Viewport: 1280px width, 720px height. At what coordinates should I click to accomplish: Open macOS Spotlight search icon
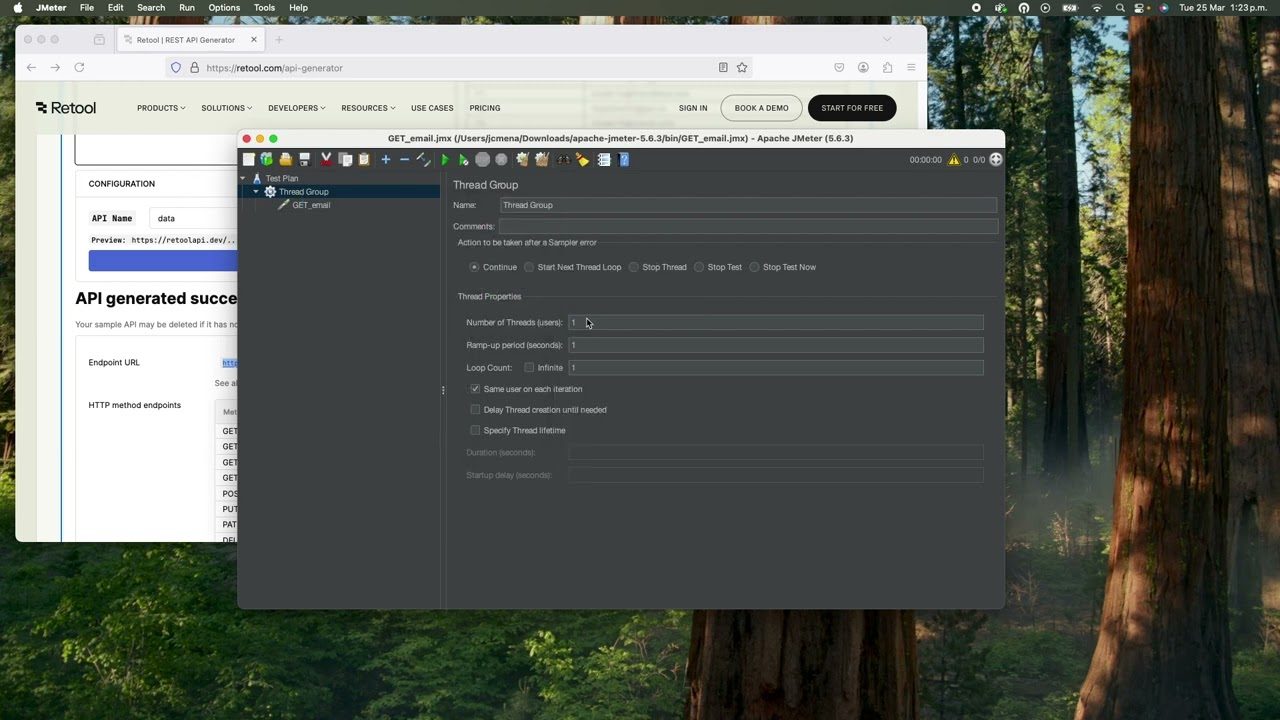click(1121, 8)
